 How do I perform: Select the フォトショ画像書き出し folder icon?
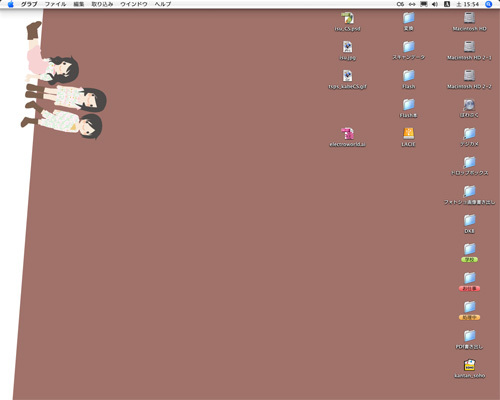469,192
